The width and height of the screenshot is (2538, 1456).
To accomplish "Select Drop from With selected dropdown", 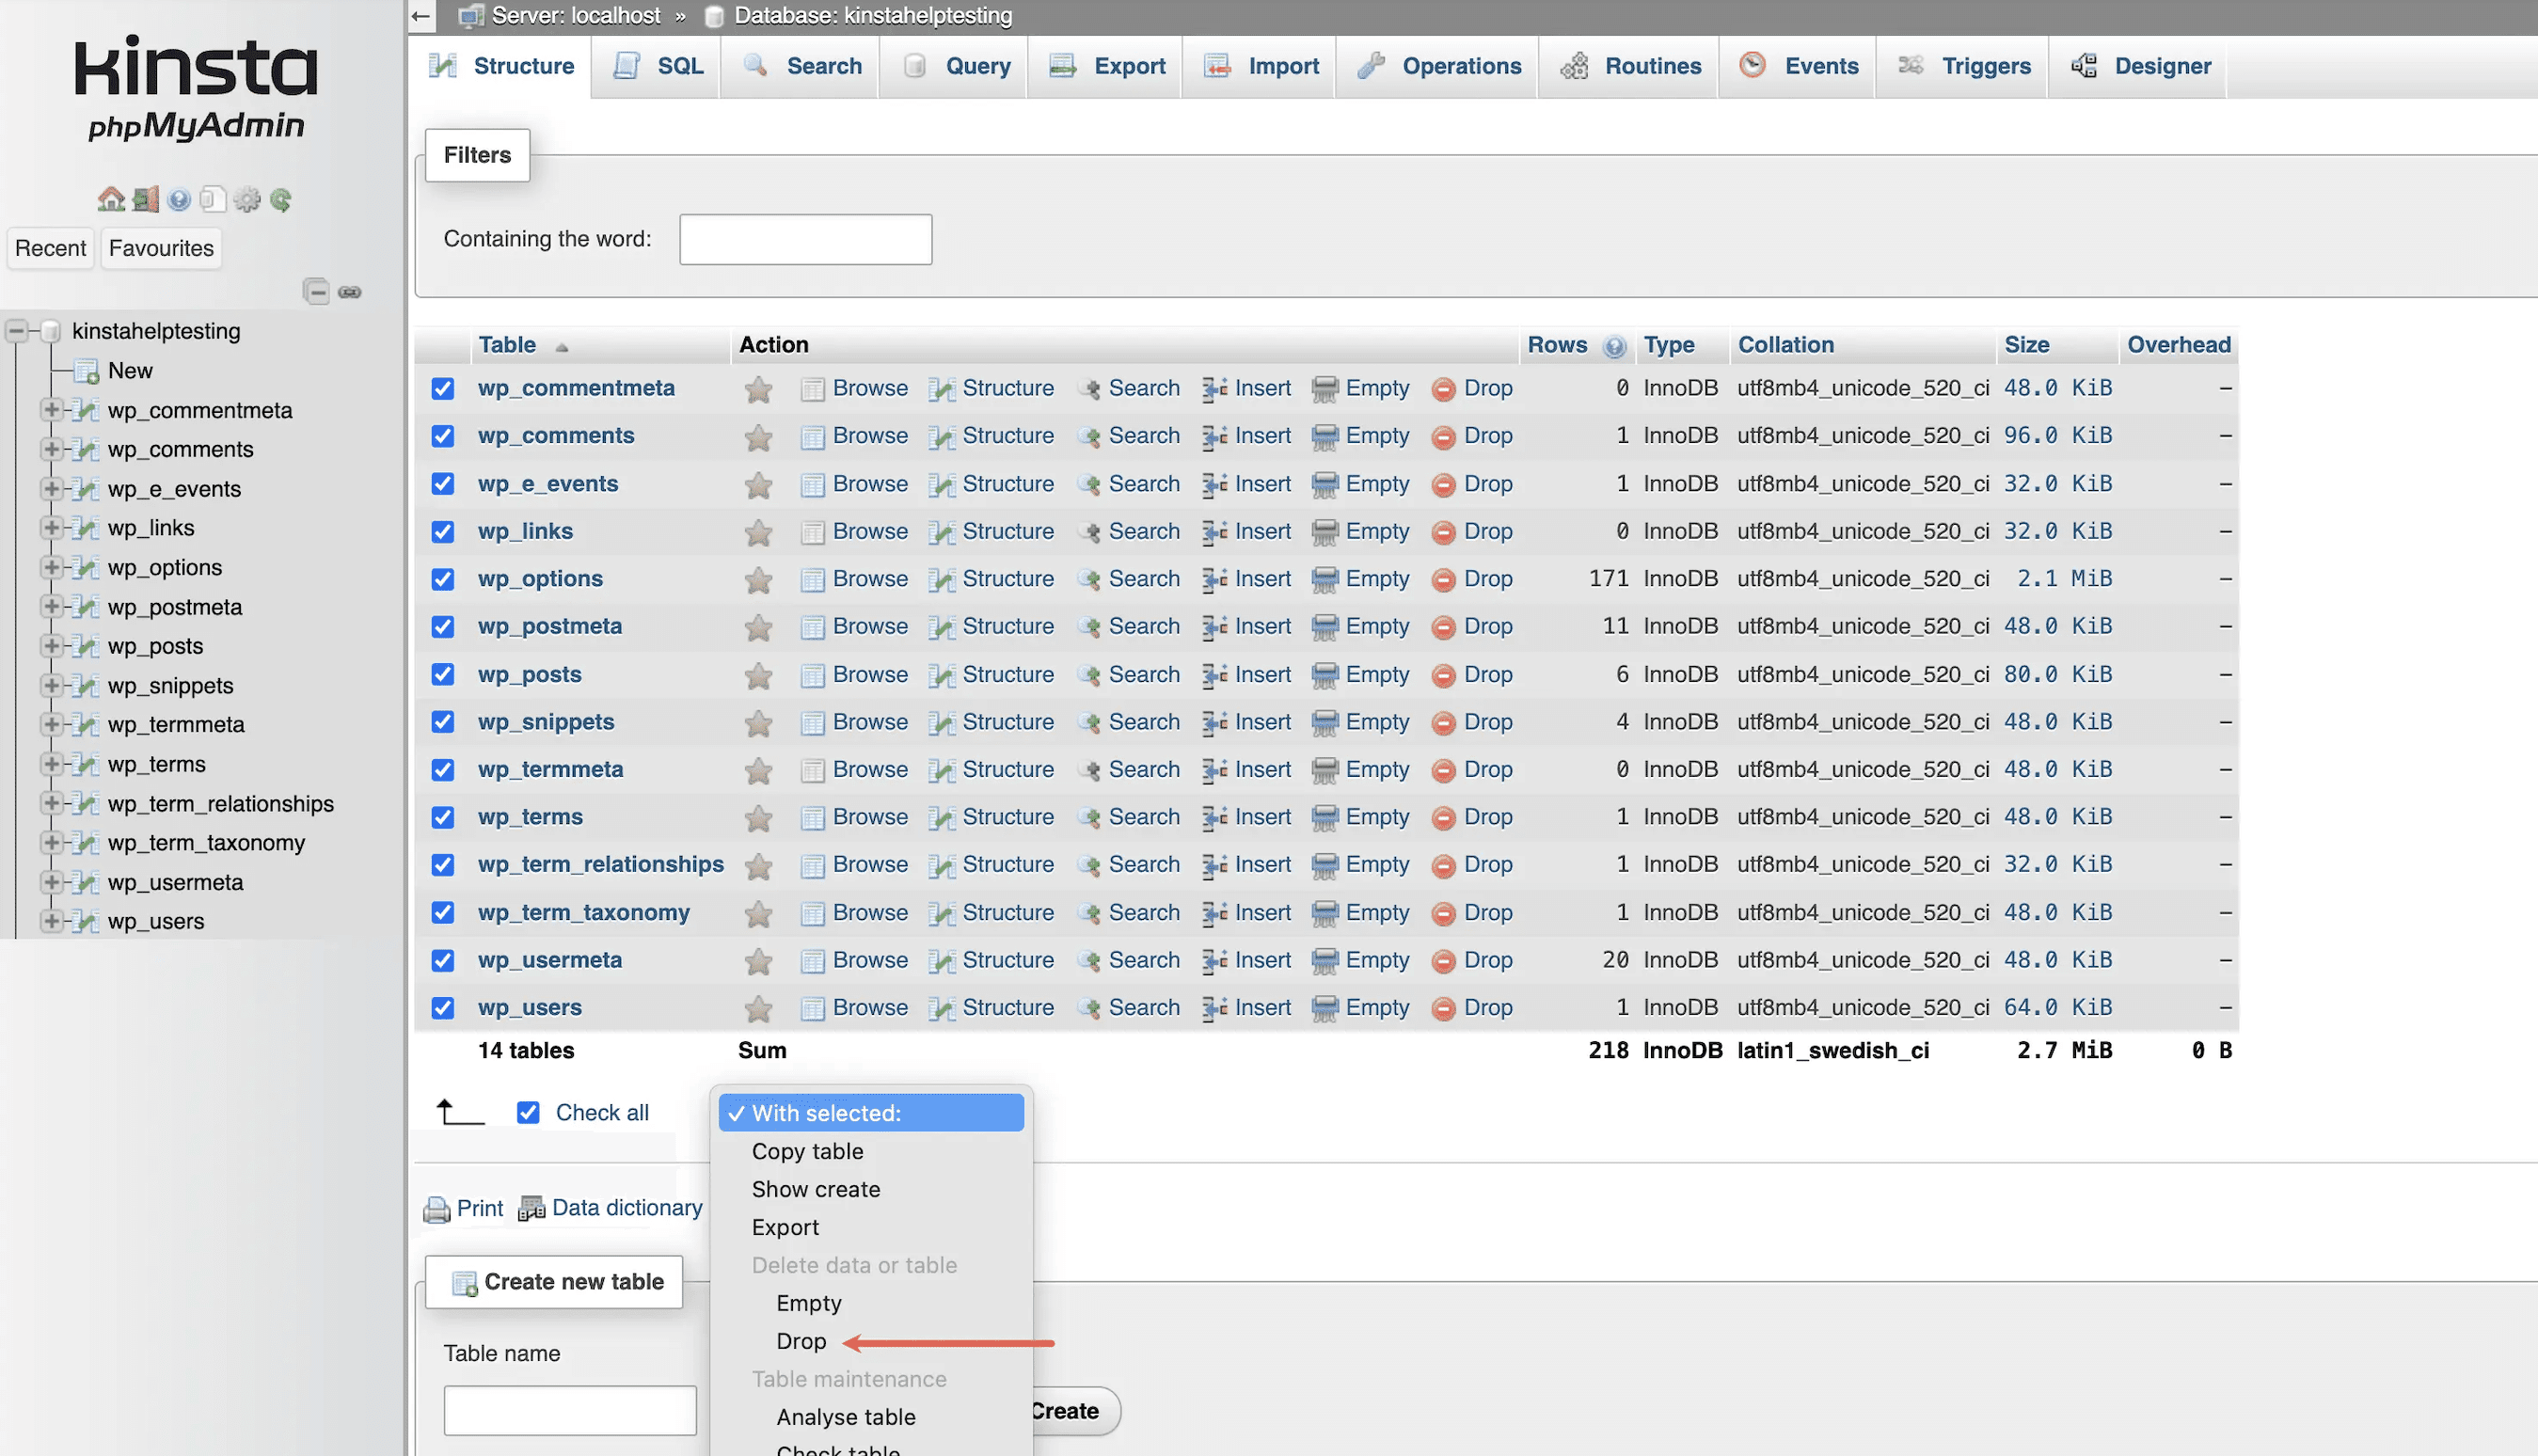I will coord(801,1341).
